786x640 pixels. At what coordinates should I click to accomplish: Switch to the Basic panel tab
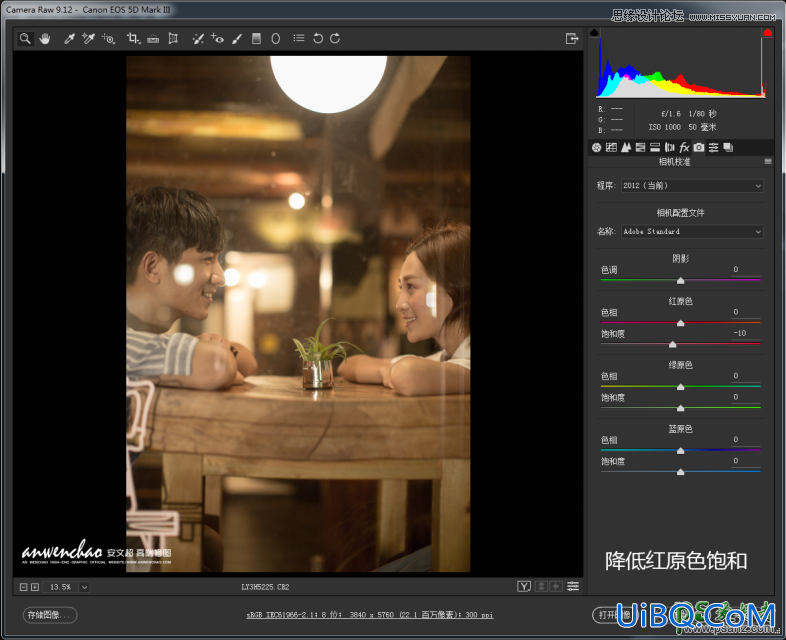(597, 147)
